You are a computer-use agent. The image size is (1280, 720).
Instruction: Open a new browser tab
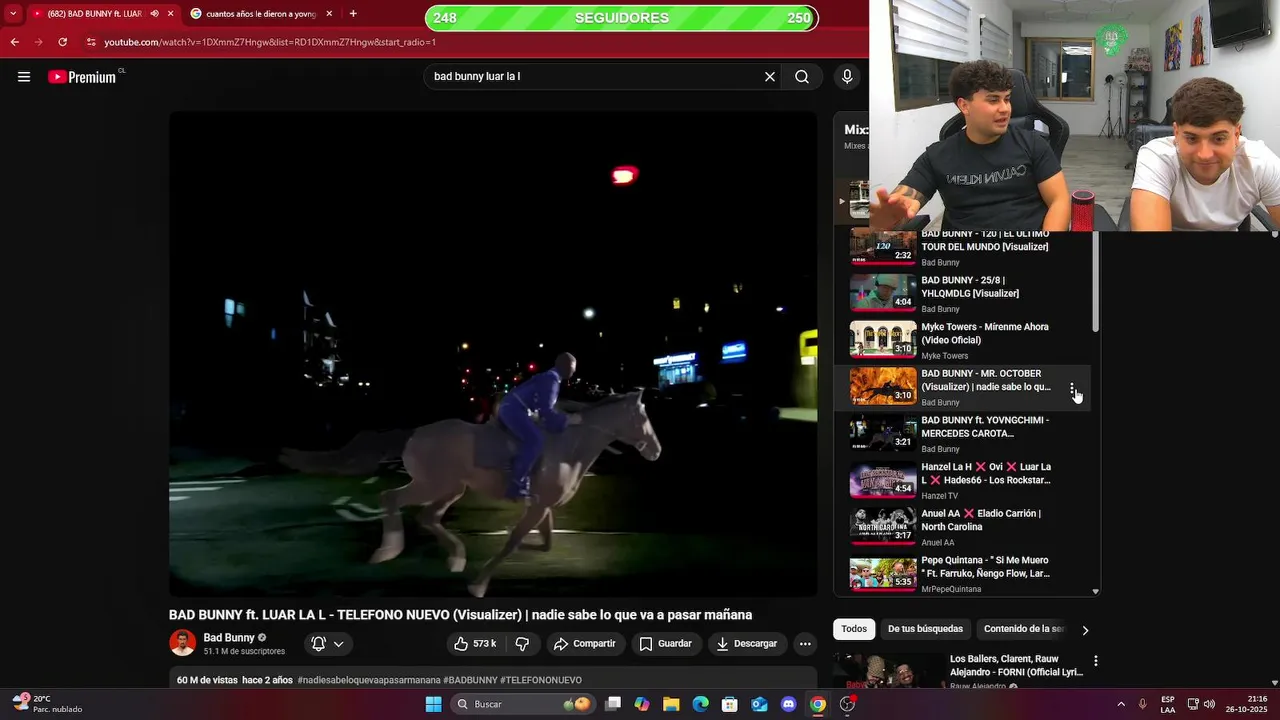point(353,14)
